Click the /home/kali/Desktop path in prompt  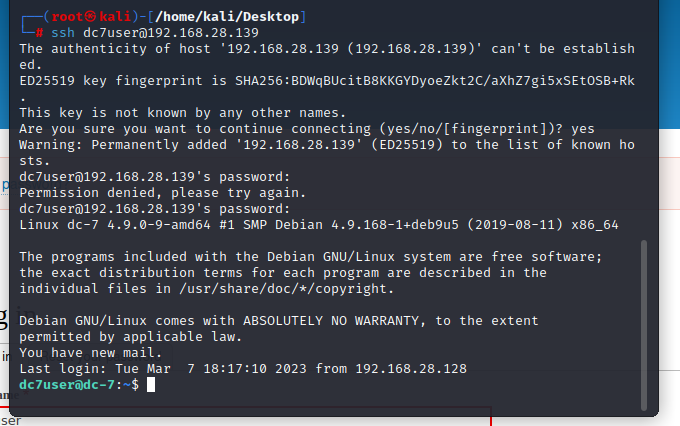(x=227, y=16)
